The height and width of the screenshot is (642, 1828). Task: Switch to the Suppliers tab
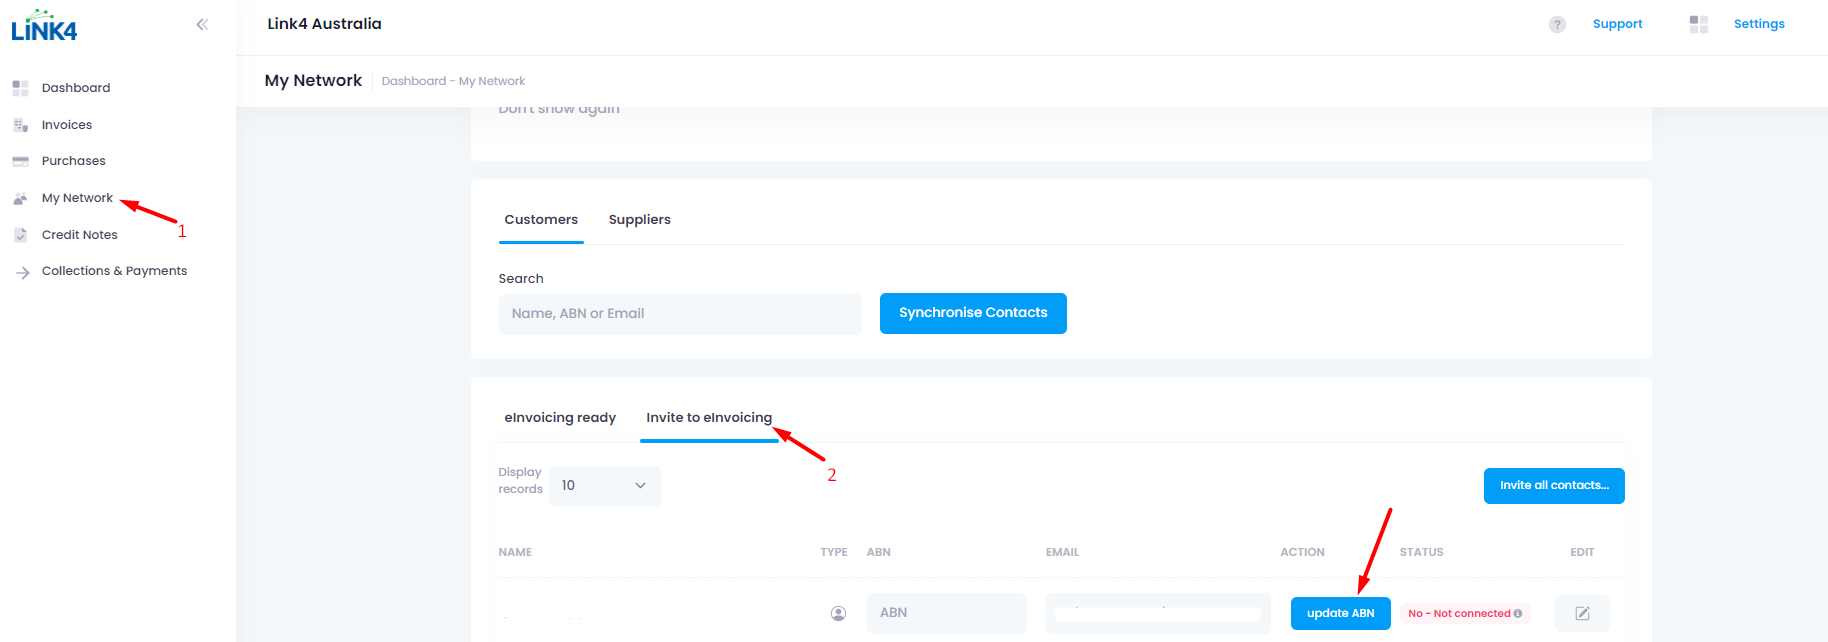(x=640, y=220)
